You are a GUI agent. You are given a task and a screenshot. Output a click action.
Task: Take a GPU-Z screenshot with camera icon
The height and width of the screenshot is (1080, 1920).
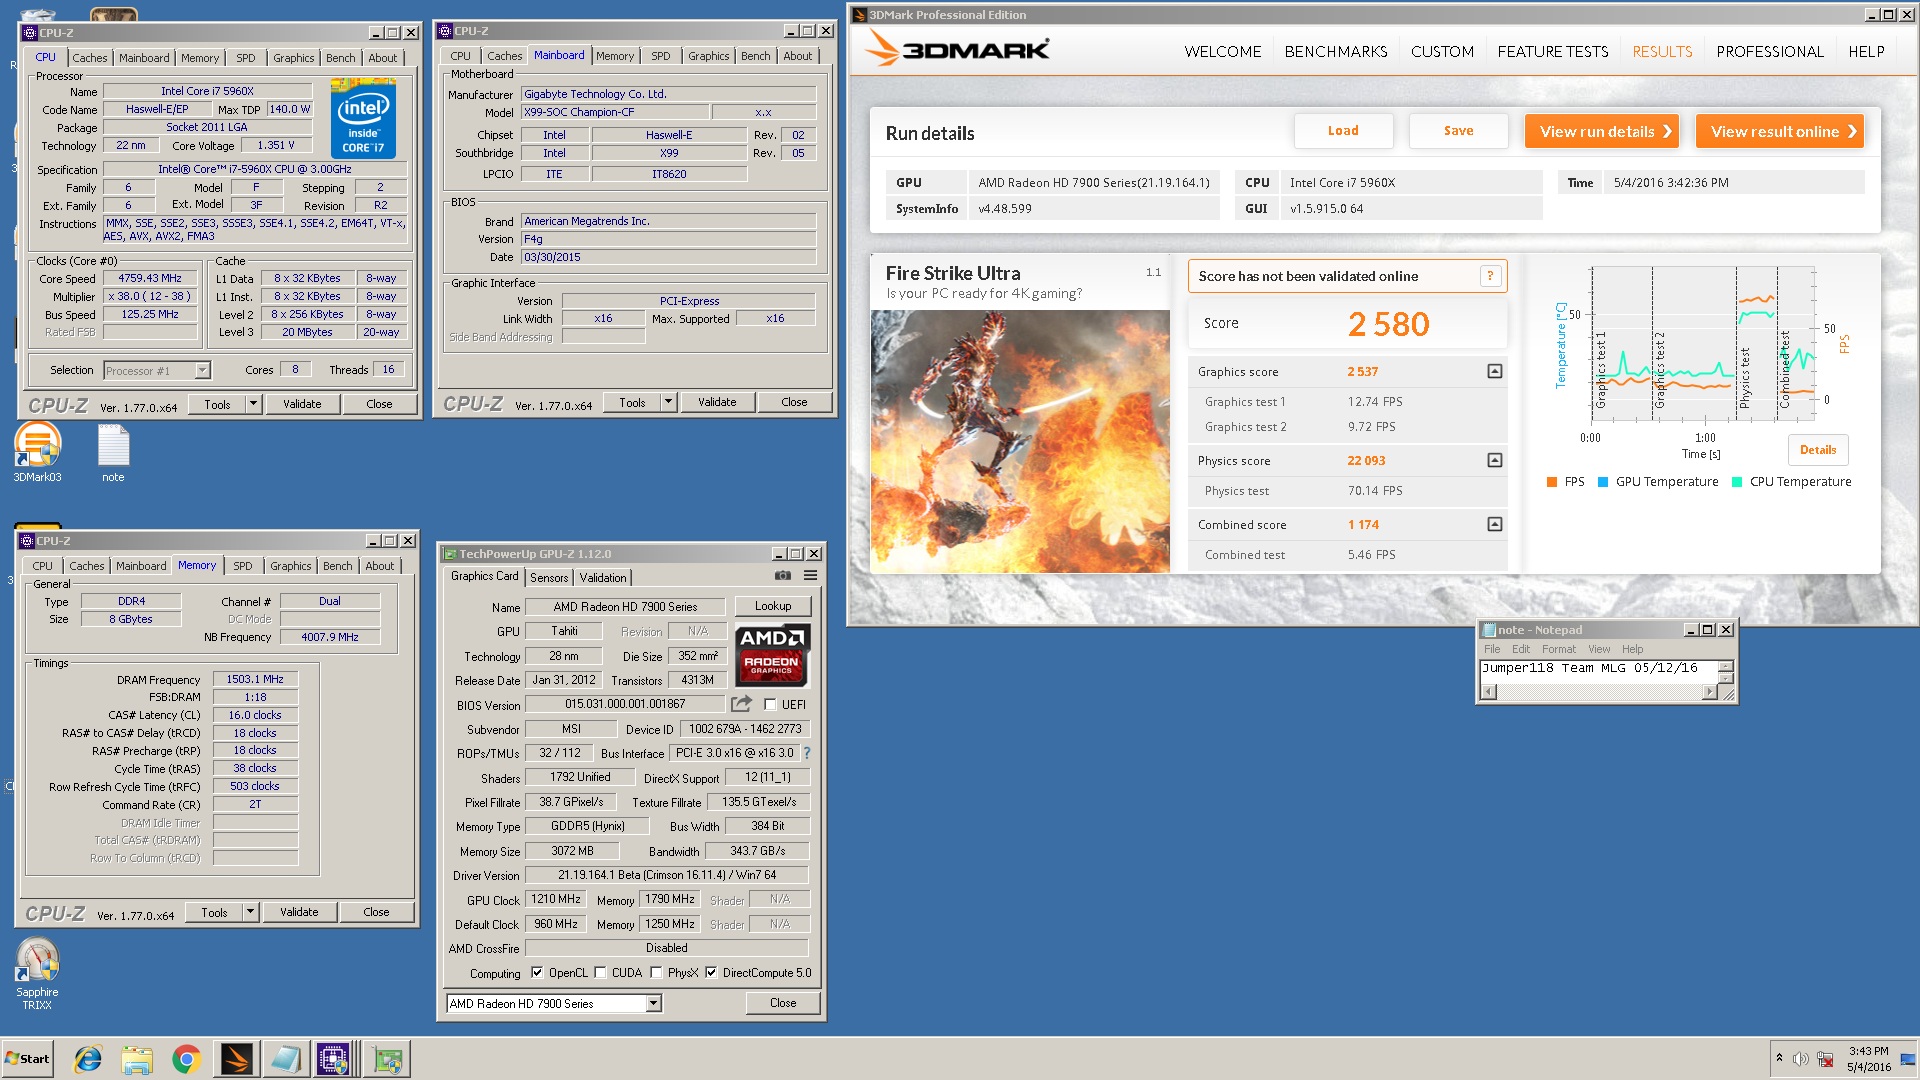[783, 576]
